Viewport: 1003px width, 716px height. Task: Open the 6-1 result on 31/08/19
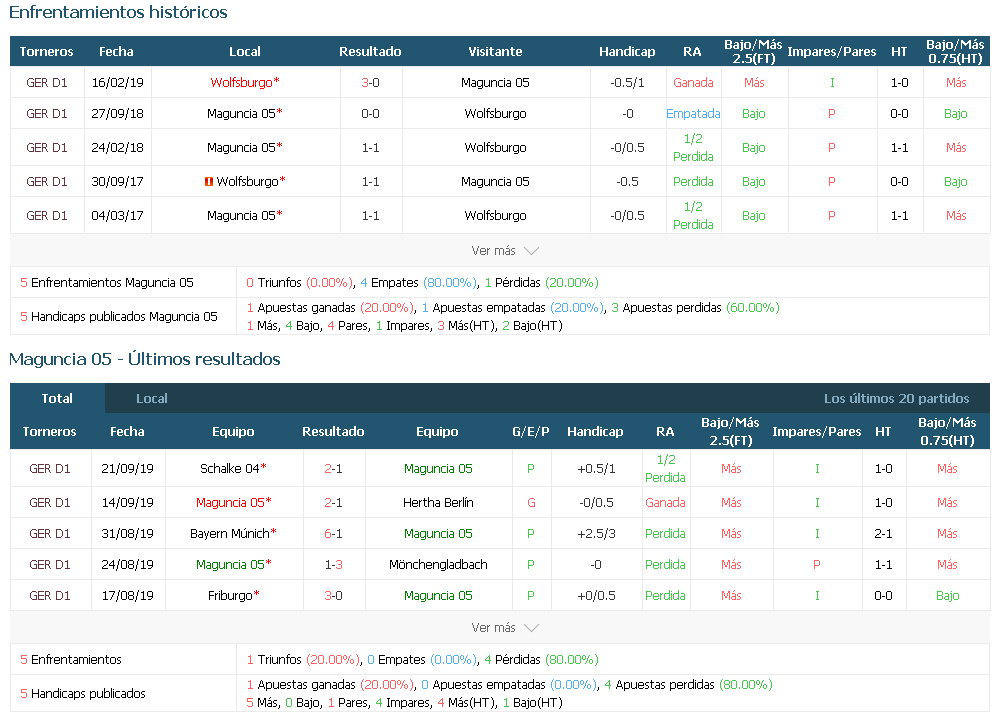pyautogui.click(x=333, y=534)
